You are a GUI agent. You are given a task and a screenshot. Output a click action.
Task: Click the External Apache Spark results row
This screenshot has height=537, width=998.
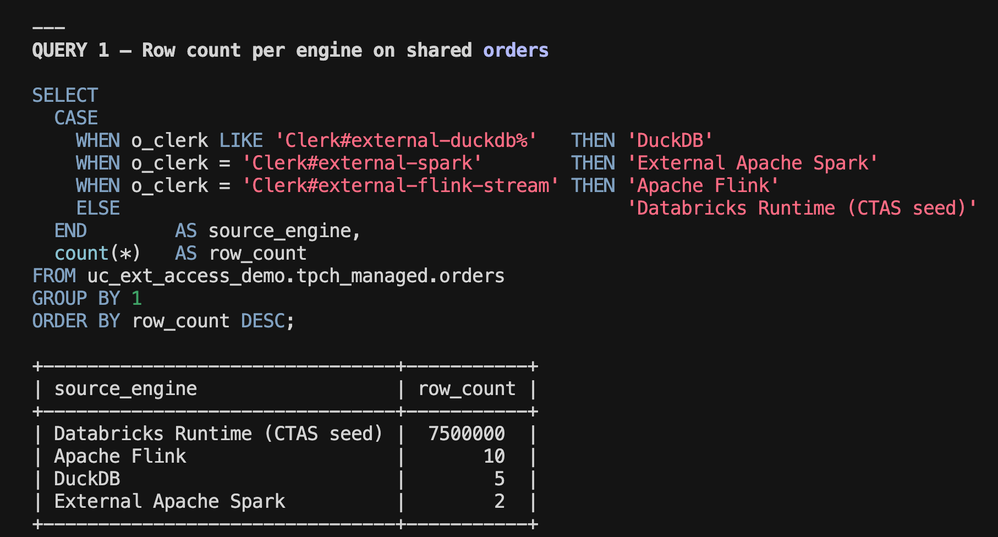coord(285,501)
